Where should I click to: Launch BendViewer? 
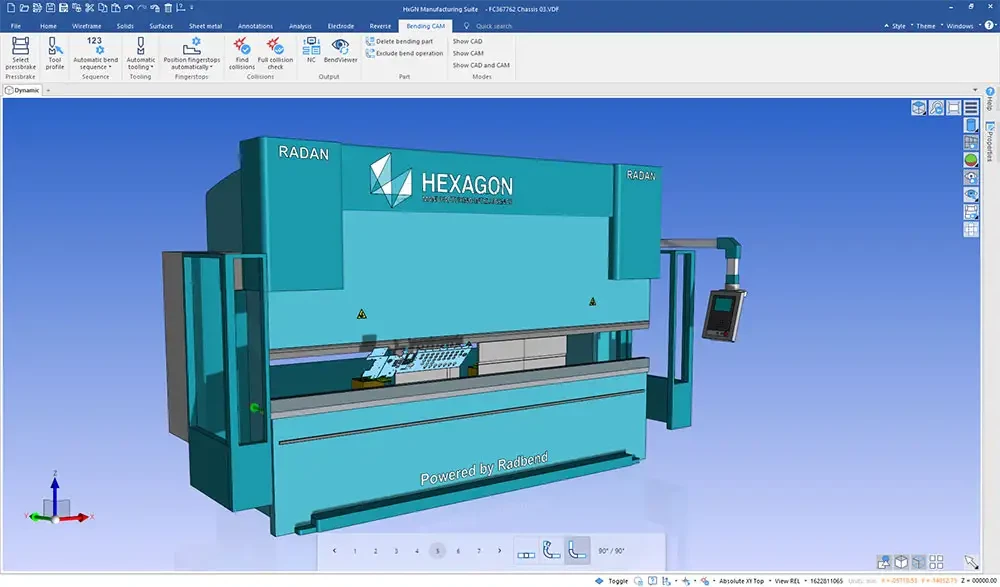[341, 50]
